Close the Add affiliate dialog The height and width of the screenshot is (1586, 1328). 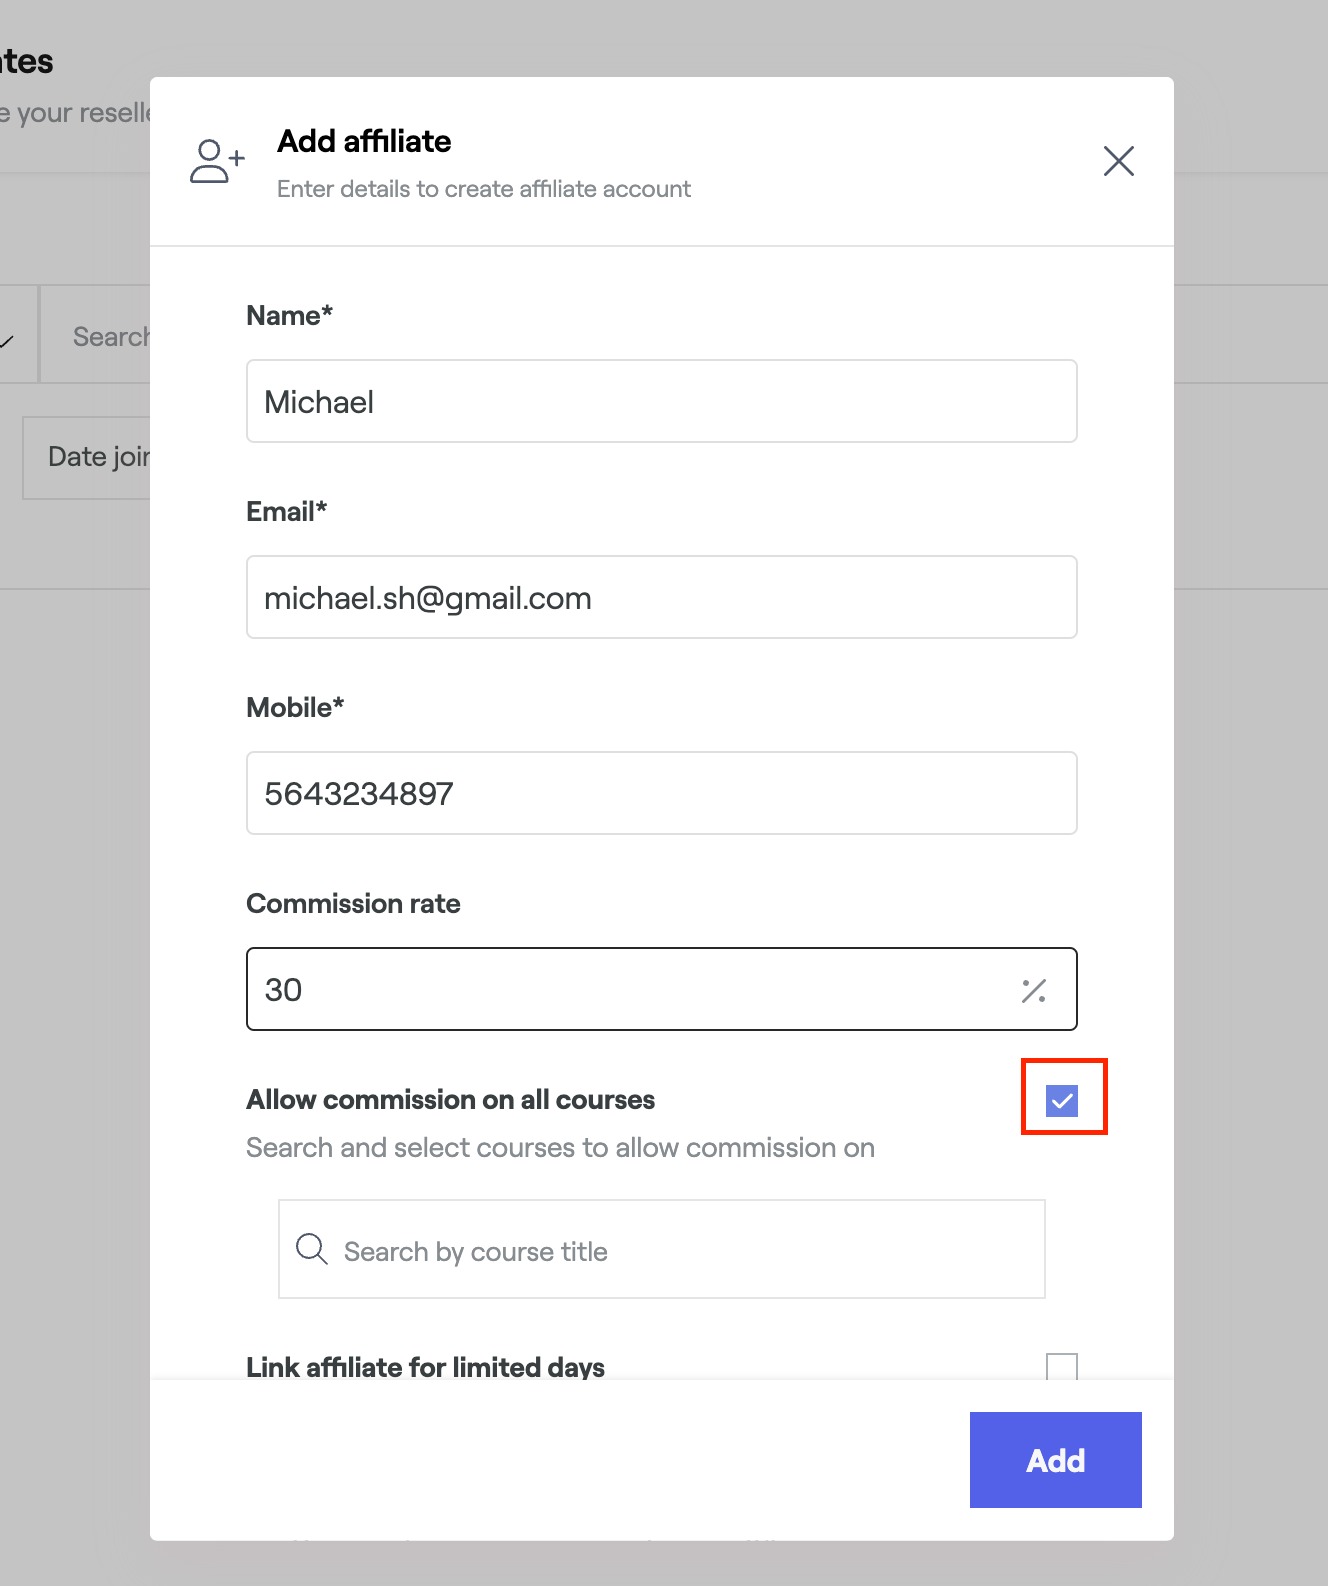pyautogui.click(x=1118, y=161)
